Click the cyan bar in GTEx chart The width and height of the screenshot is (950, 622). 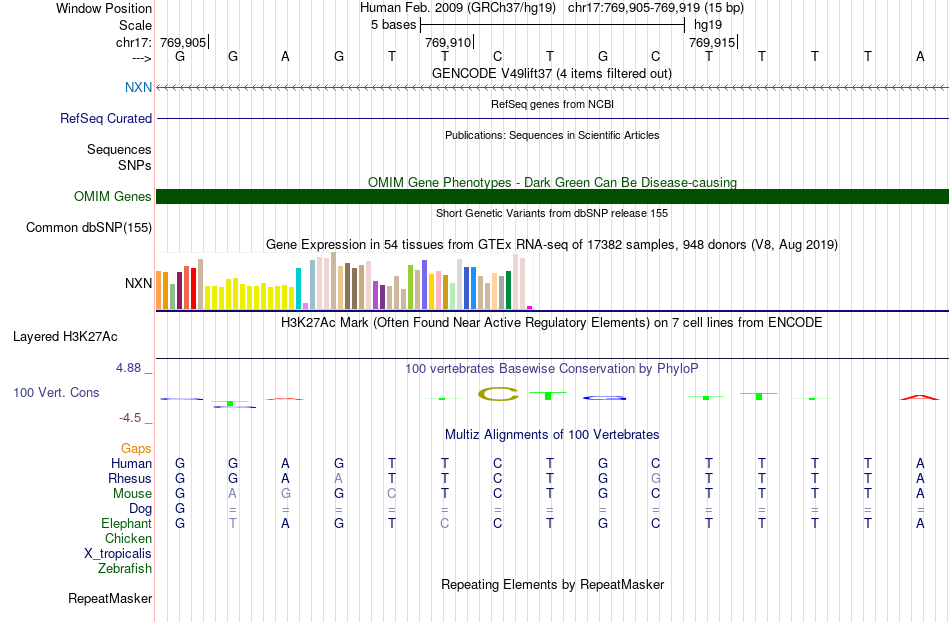pos(298,288)
